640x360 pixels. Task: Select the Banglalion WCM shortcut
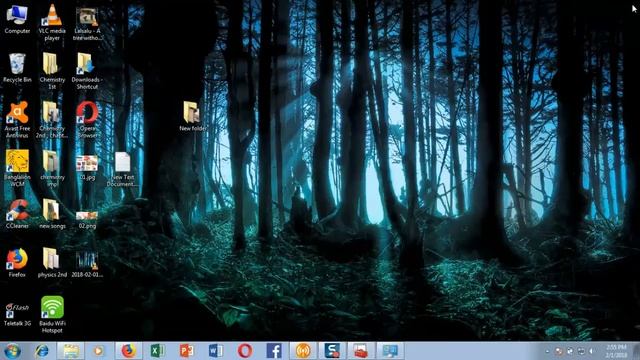click(x=17, y=168)
